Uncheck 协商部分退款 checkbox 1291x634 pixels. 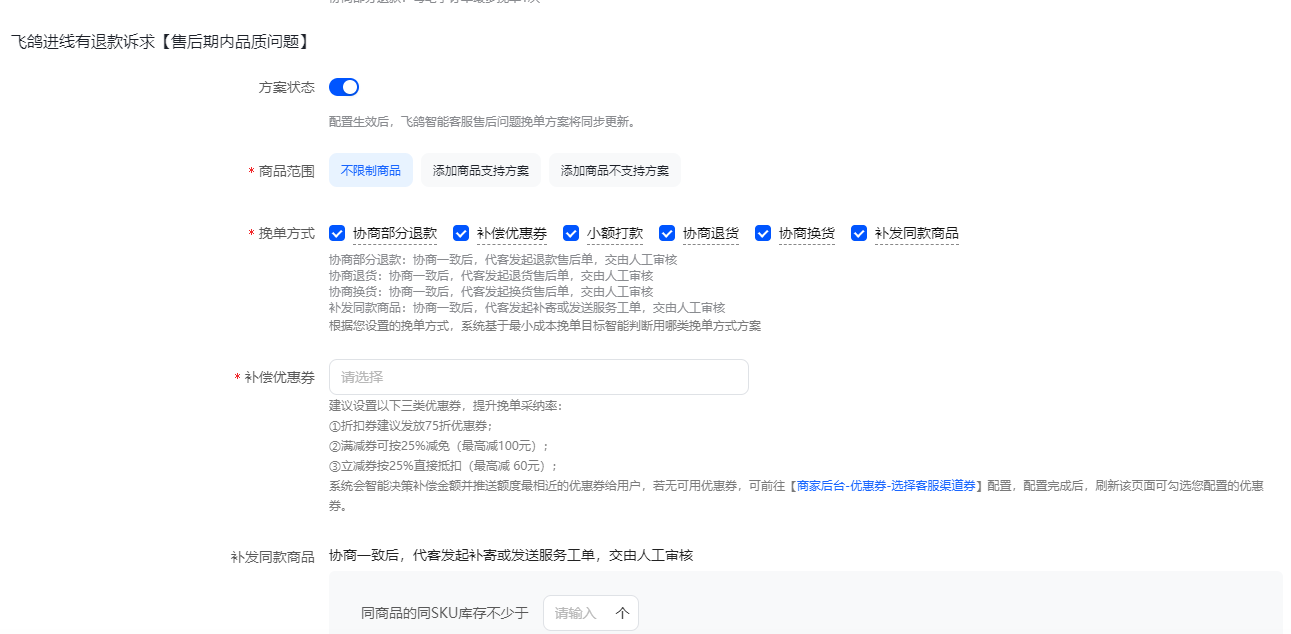tap(337, 233)
